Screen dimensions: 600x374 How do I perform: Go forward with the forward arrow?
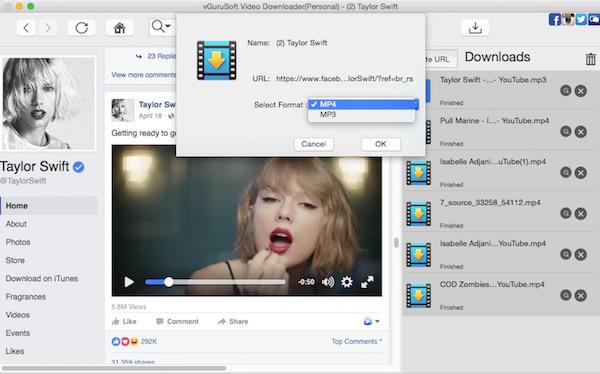(x=48, y=28)
